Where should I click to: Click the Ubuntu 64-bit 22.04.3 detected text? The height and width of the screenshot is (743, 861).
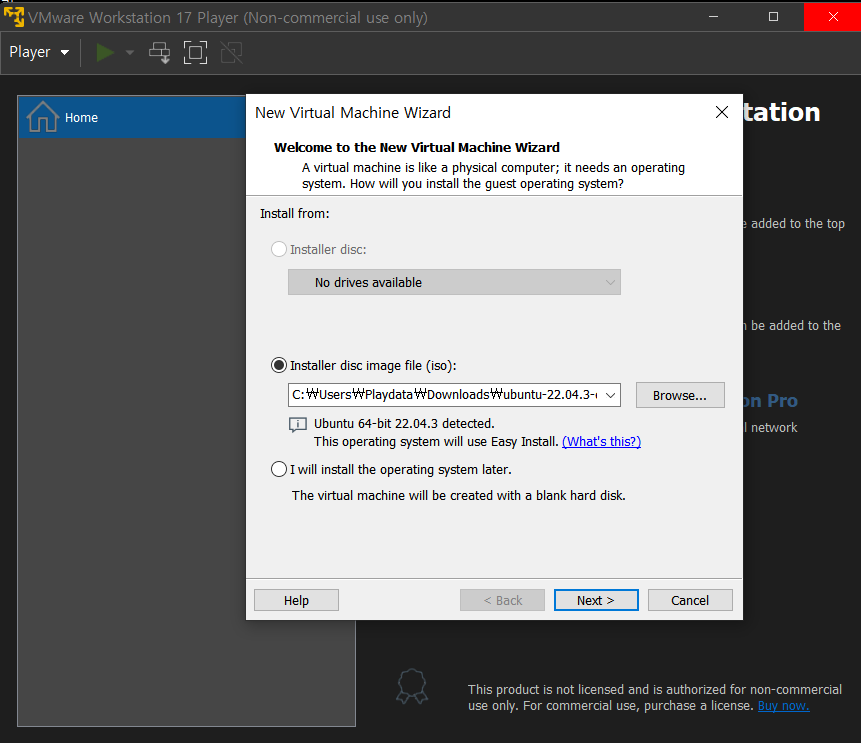click(x=404, y=423)
